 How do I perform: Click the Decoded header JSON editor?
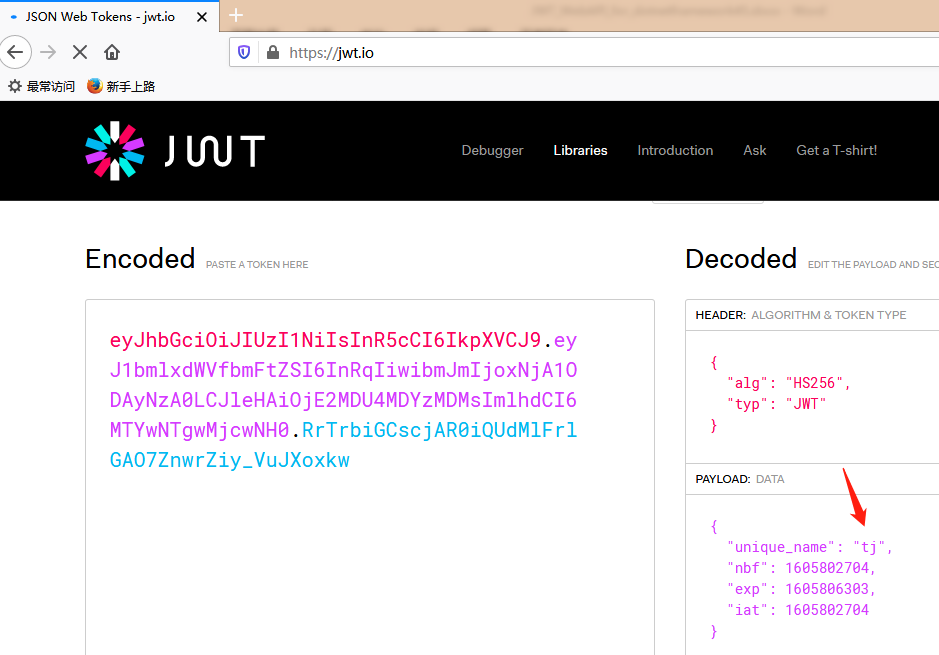813,396
